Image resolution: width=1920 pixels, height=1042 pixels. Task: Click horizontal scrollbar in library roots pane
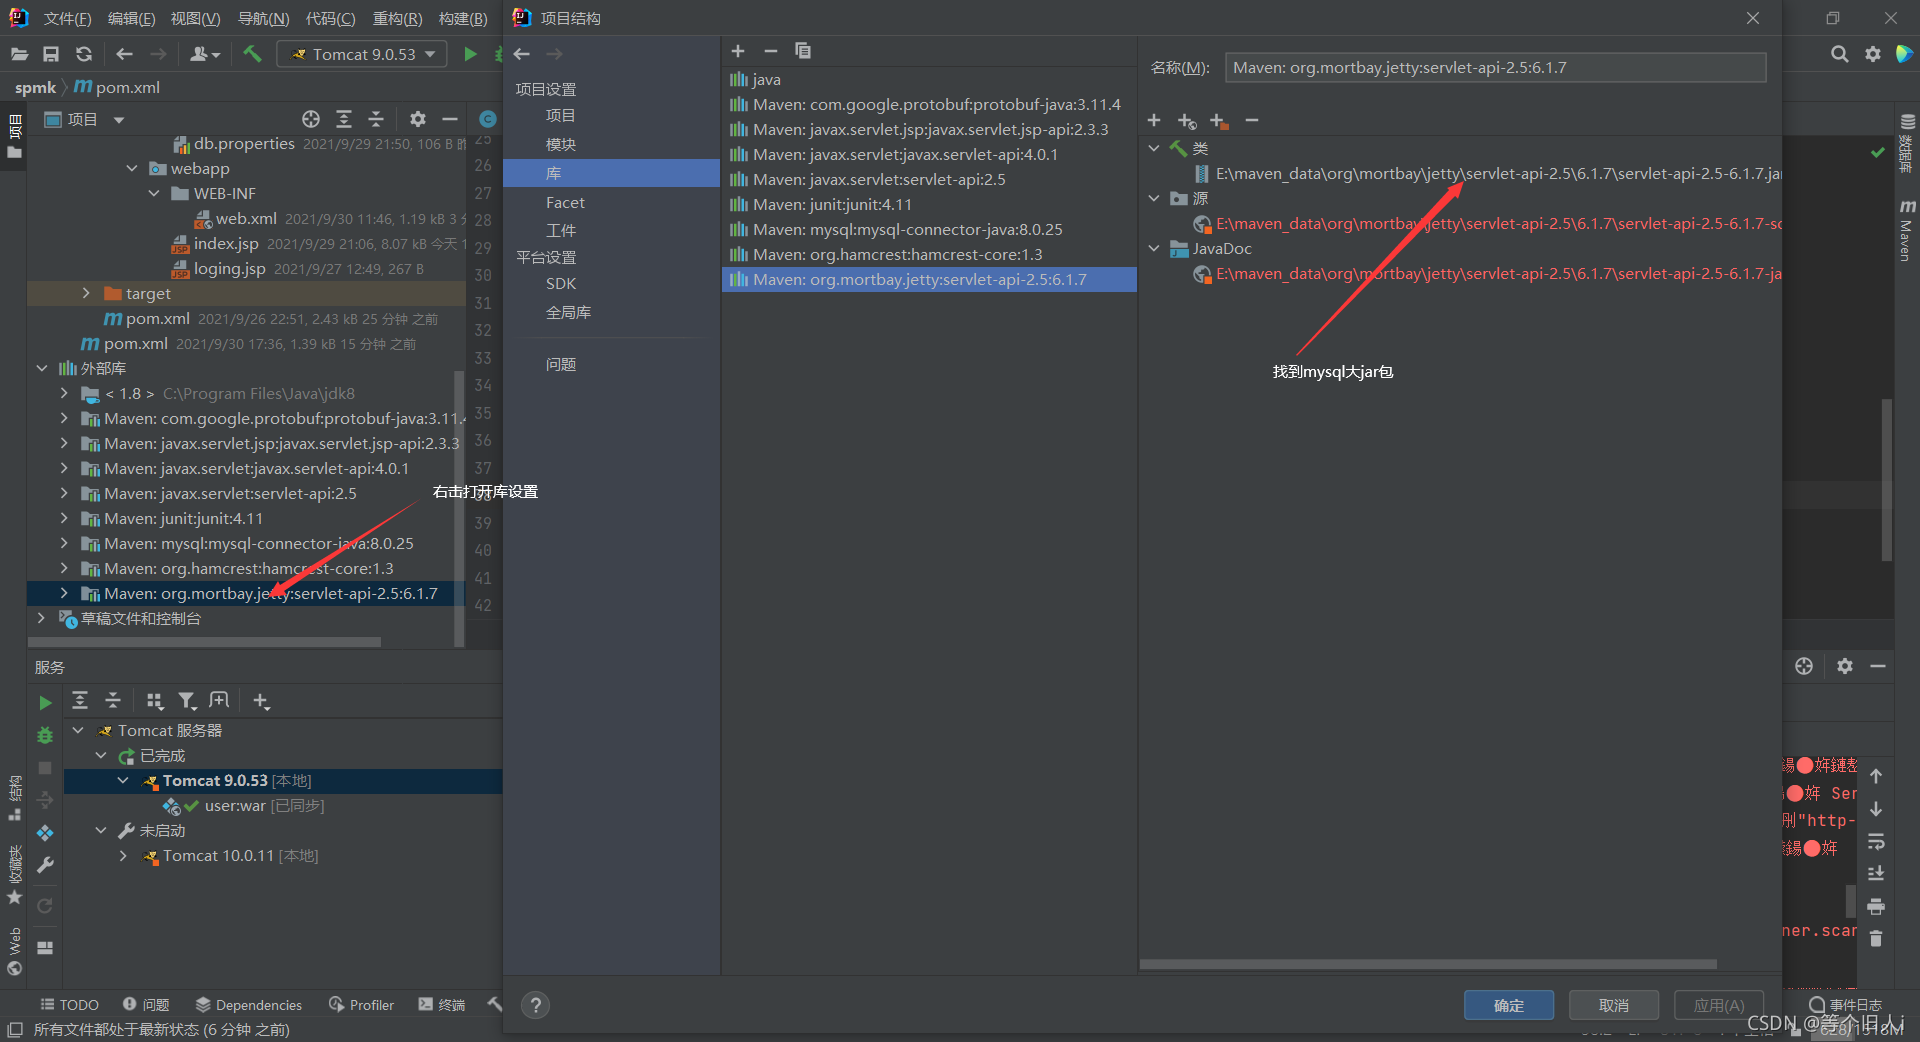[x=1428, y=964]
